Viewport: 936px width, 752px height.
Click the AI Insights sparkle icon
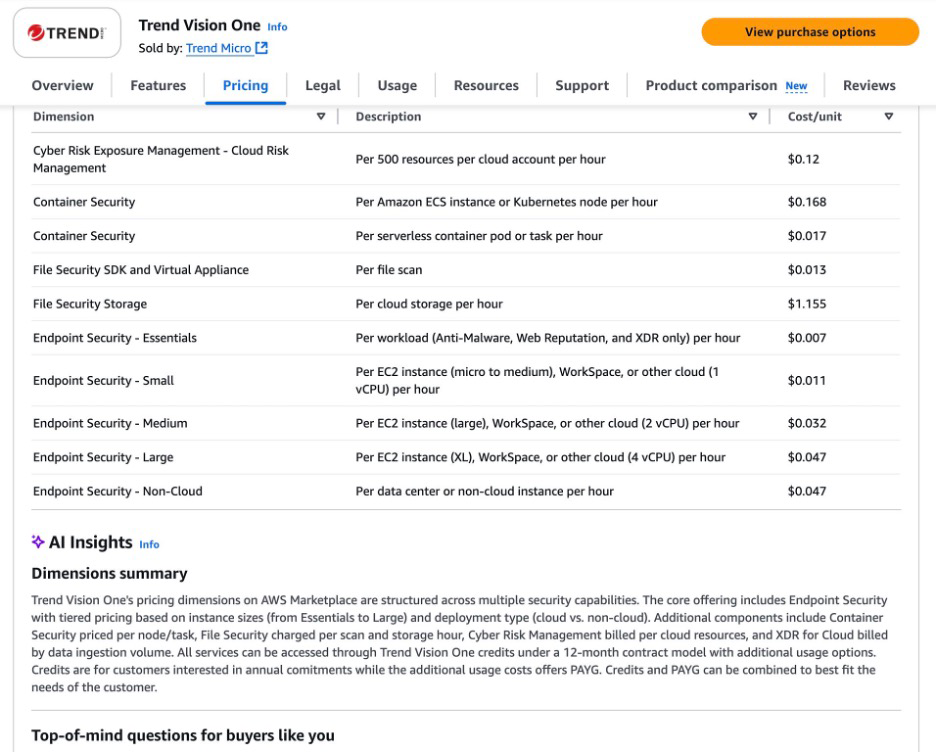click(38, 542)
